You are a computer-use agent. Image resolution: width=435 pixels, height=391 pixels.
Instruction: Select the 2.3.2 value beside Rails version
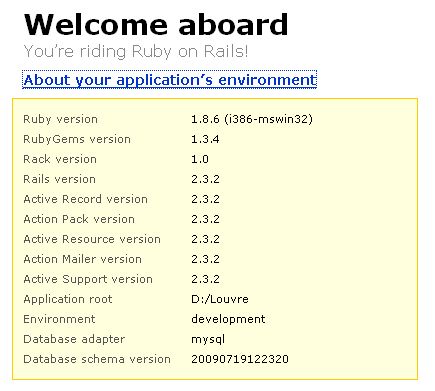click(205, 179)
